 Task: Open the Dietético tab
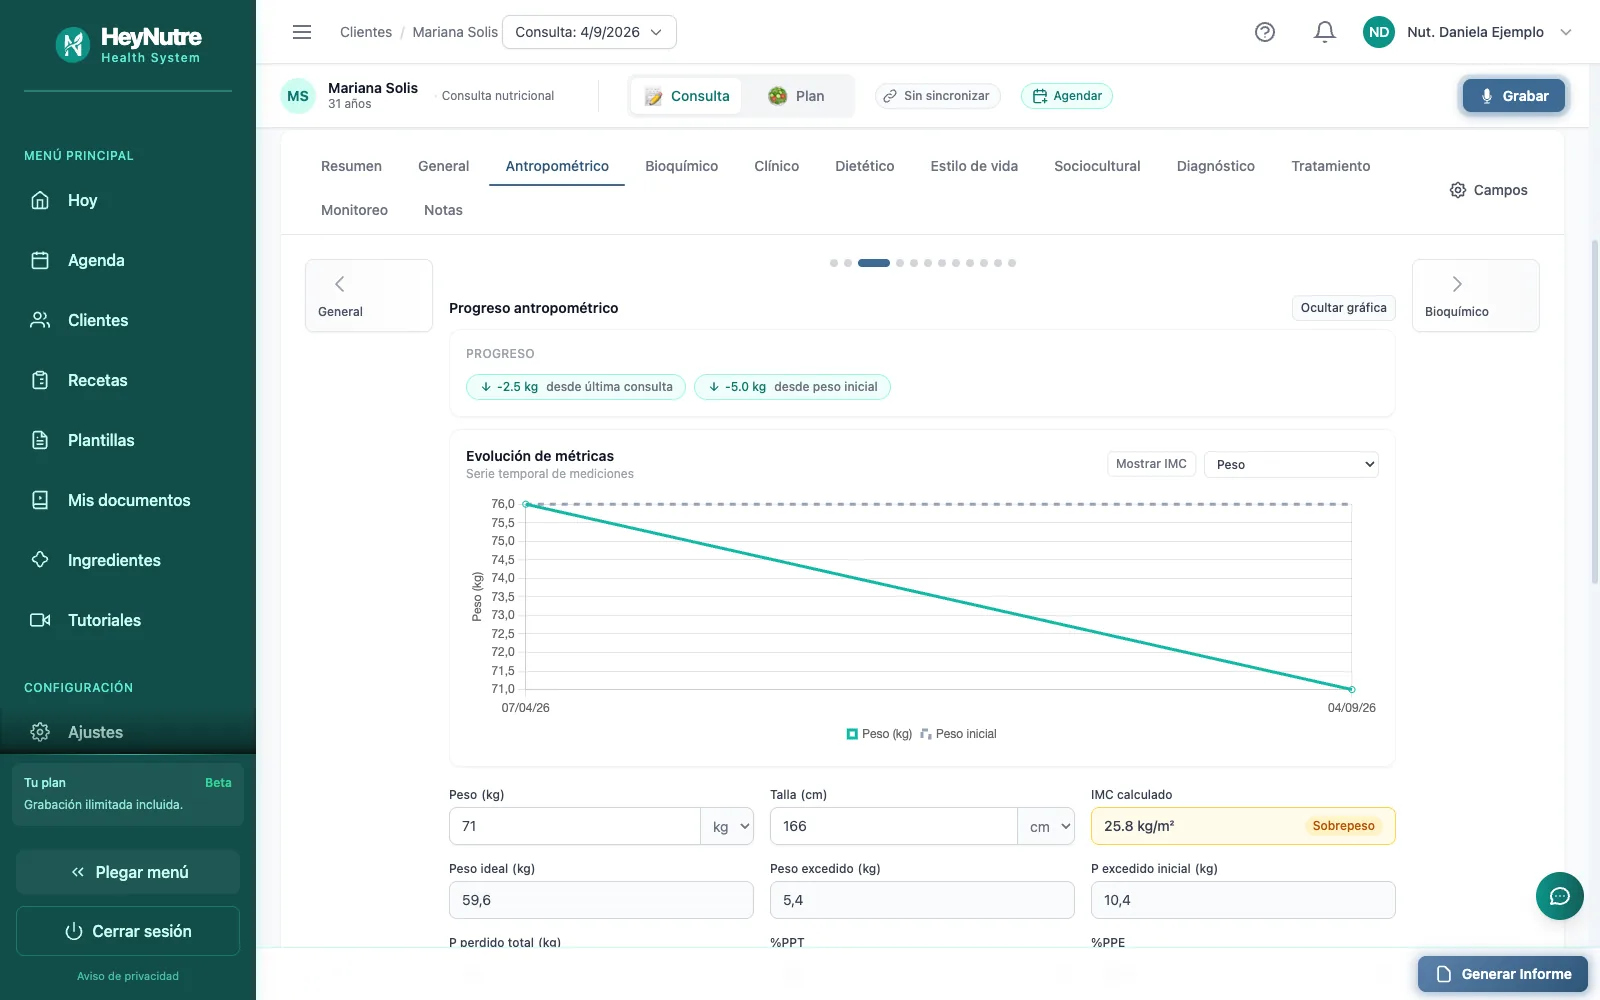(865, 166)
